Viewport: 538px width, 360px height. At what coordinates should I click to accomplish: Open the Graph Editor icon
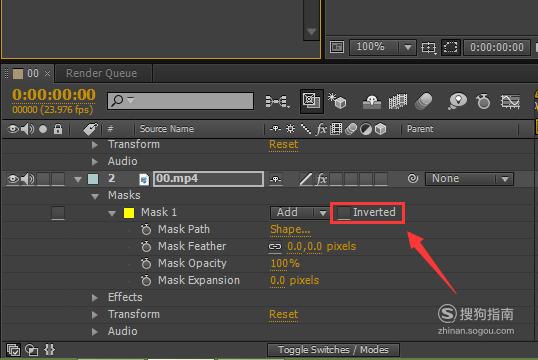coord(510,102)
